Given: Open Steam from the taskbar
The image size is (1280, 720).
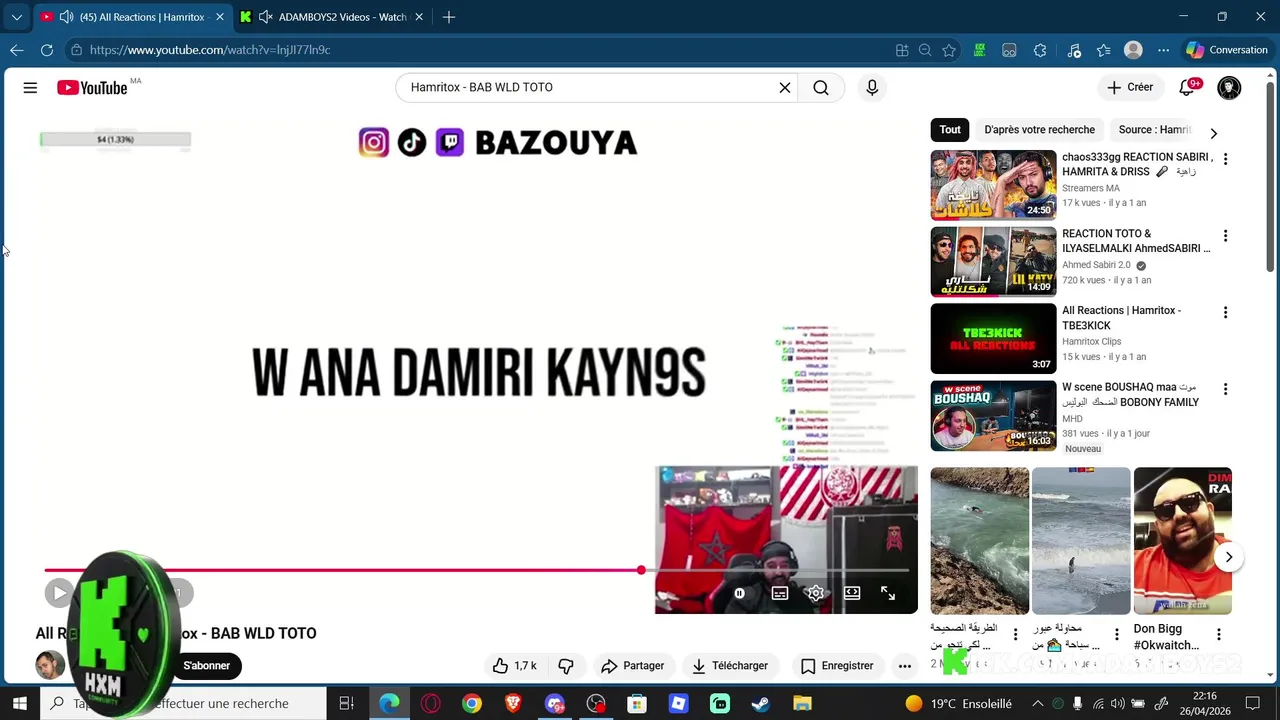Looking at the screenshot, I should (761, 703).
